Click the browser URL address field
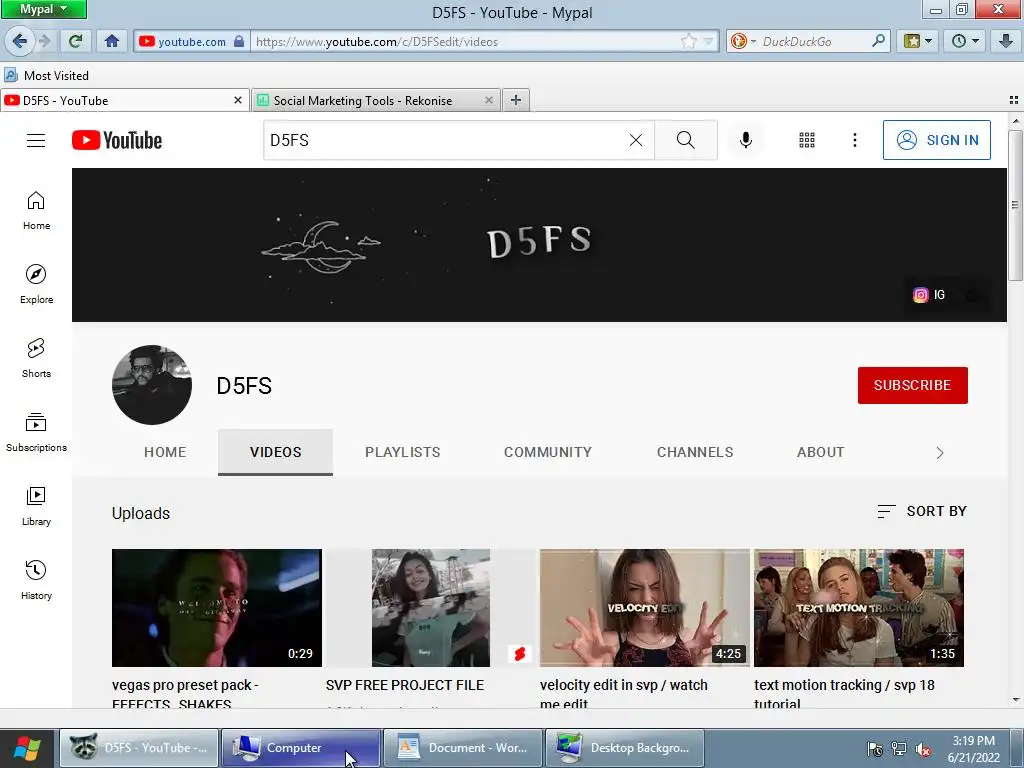 [x=464, y=41]
